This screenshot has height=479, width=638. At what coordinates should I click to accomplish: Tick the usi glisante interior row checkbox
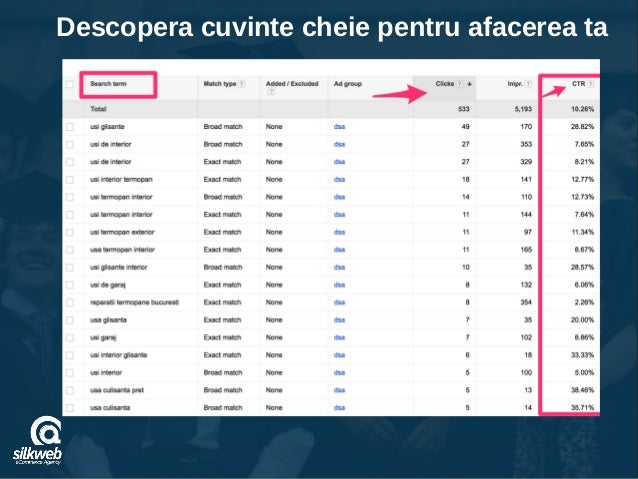tap(70, 267)
